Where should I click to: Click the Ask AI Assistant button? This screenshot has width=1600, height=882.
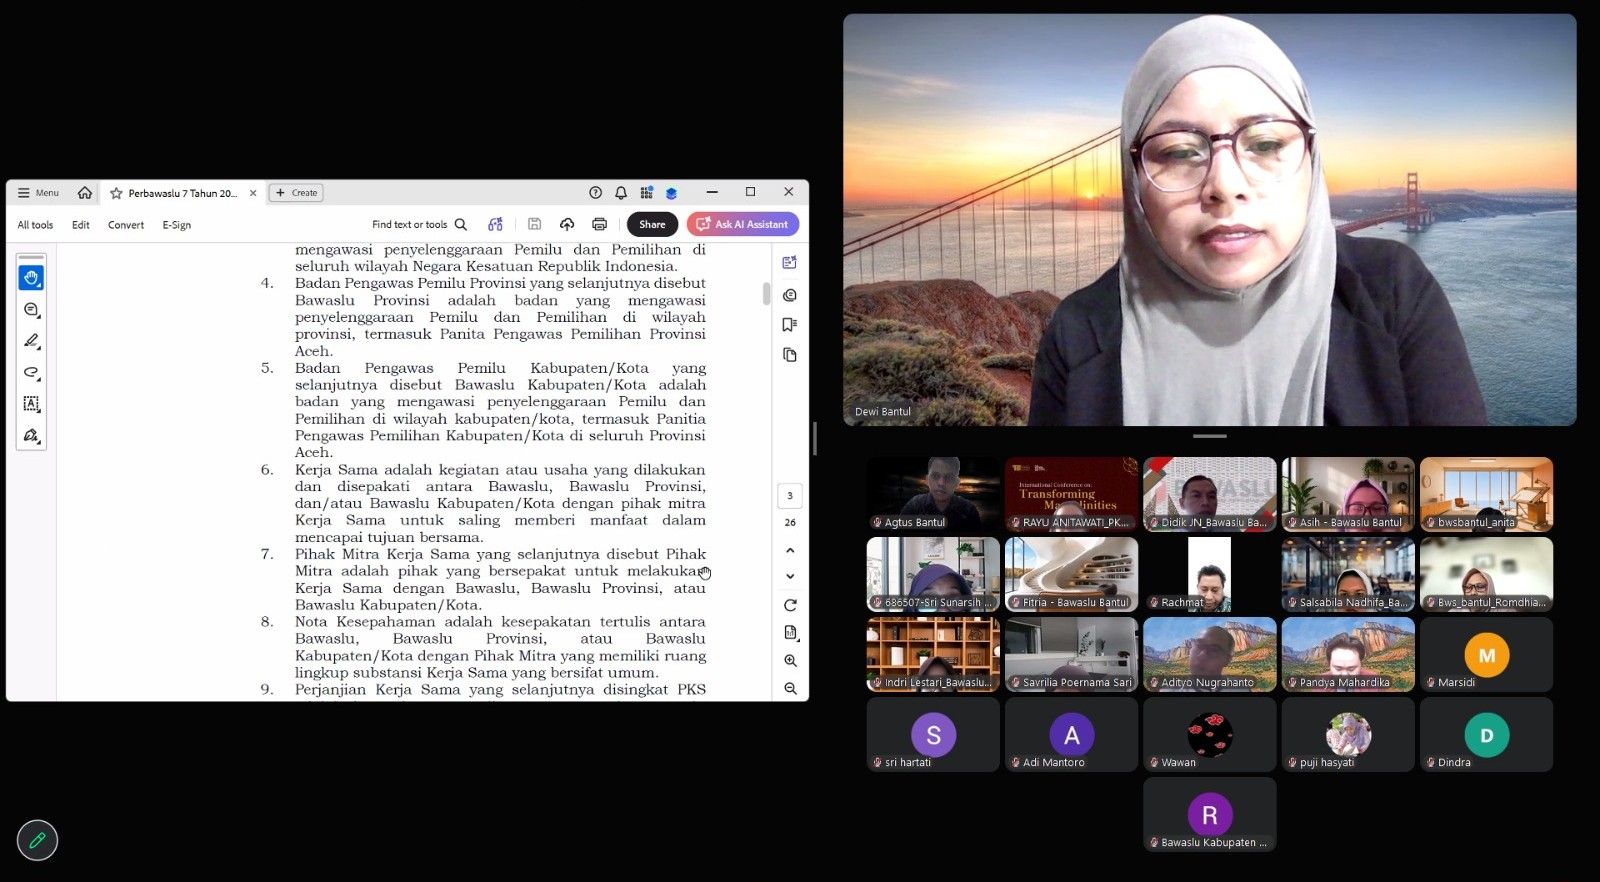pyautogui.click(x=743, y=224)
